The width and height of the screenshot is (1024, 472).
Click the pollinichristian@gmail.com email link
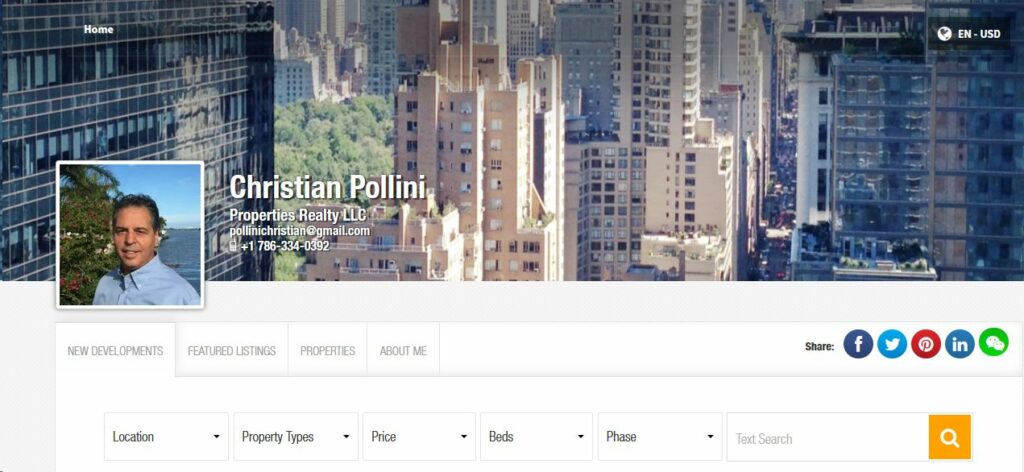click(300, 231)
